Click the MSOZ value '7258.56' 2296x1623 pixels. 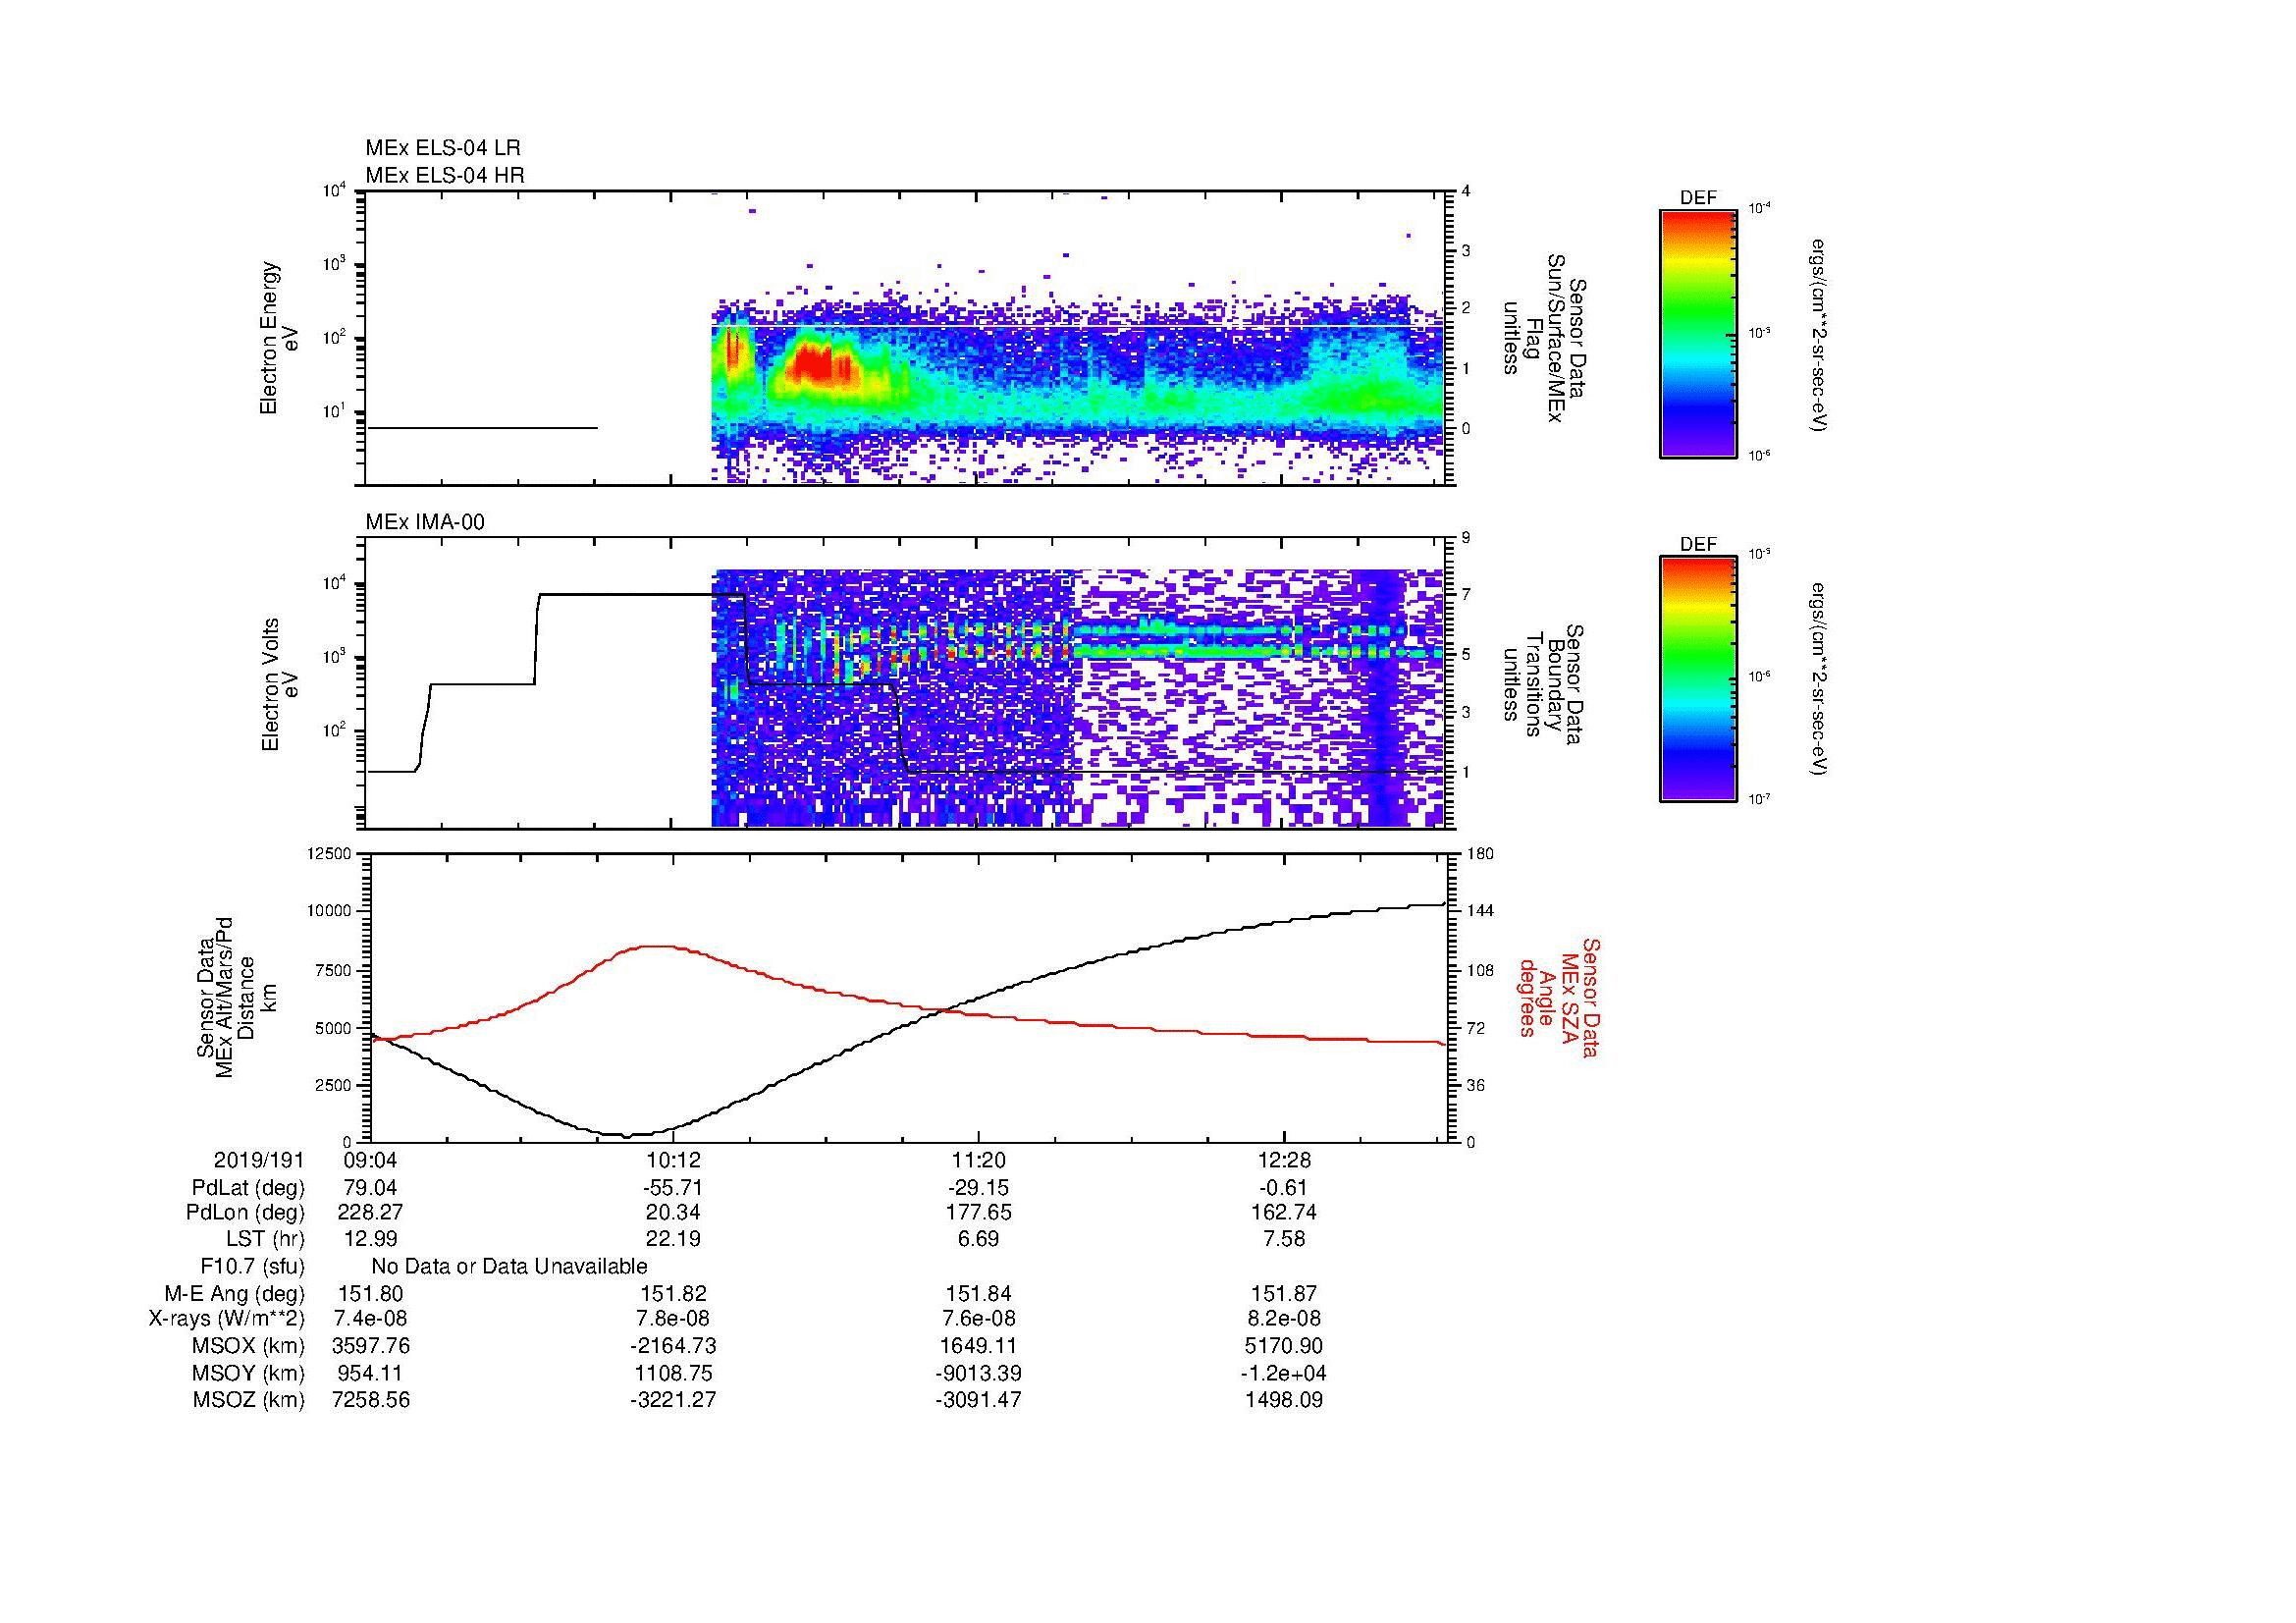point(370,1401)
